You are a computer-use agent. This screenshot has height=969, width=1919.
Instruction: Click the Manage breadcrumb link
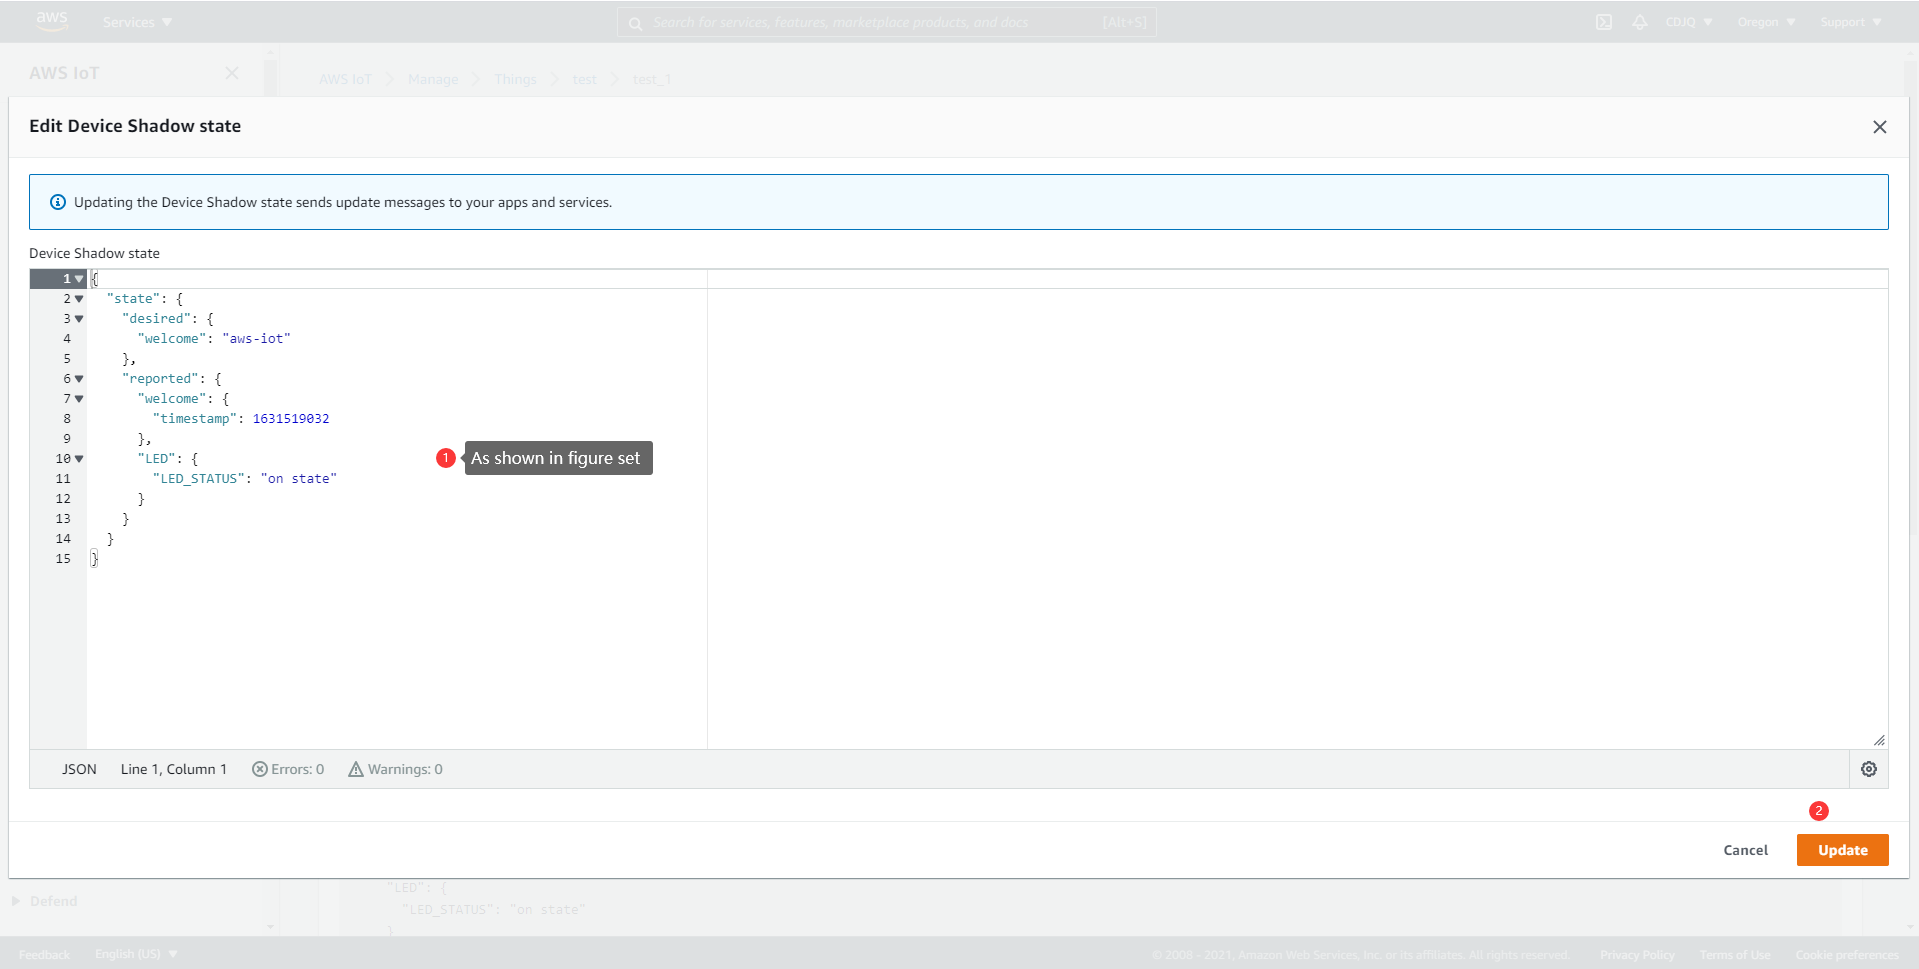(x=433, y=80)
